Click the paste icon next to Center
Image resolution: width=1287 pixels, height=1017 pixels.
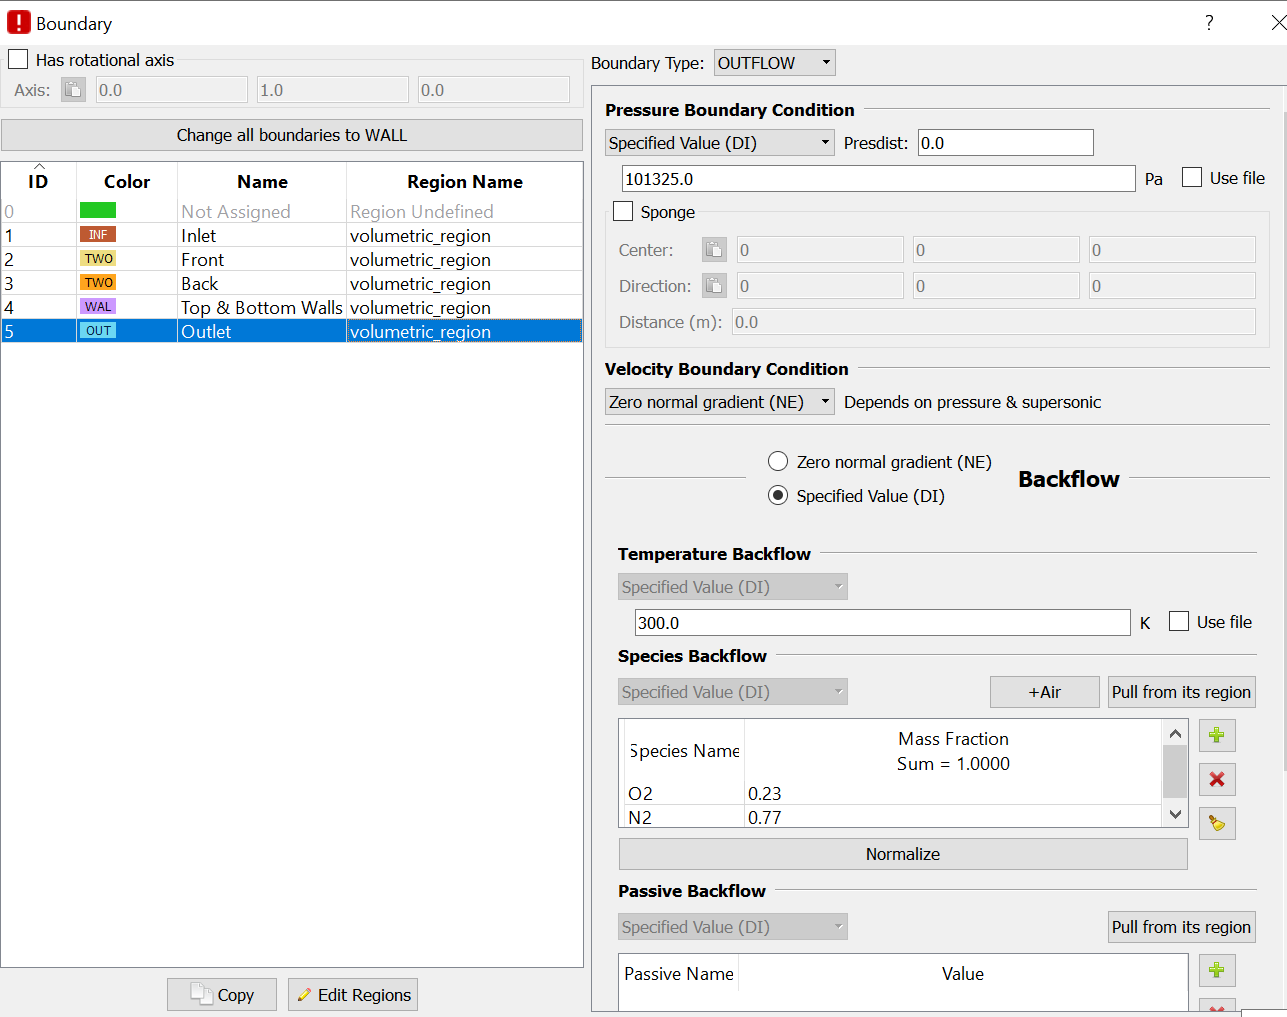[714, 250]
